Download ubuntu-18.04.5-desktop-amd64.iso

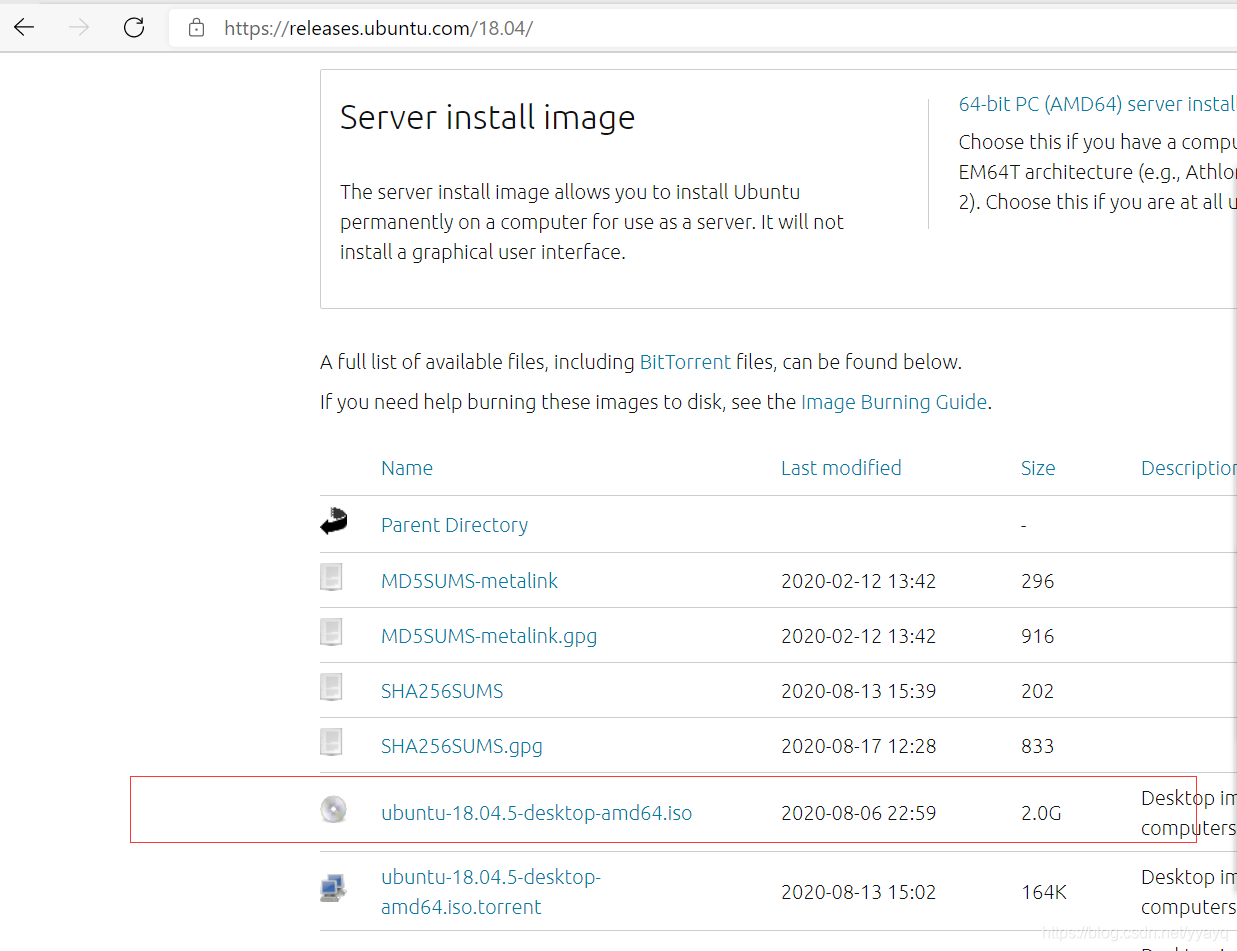pos(536,813)
